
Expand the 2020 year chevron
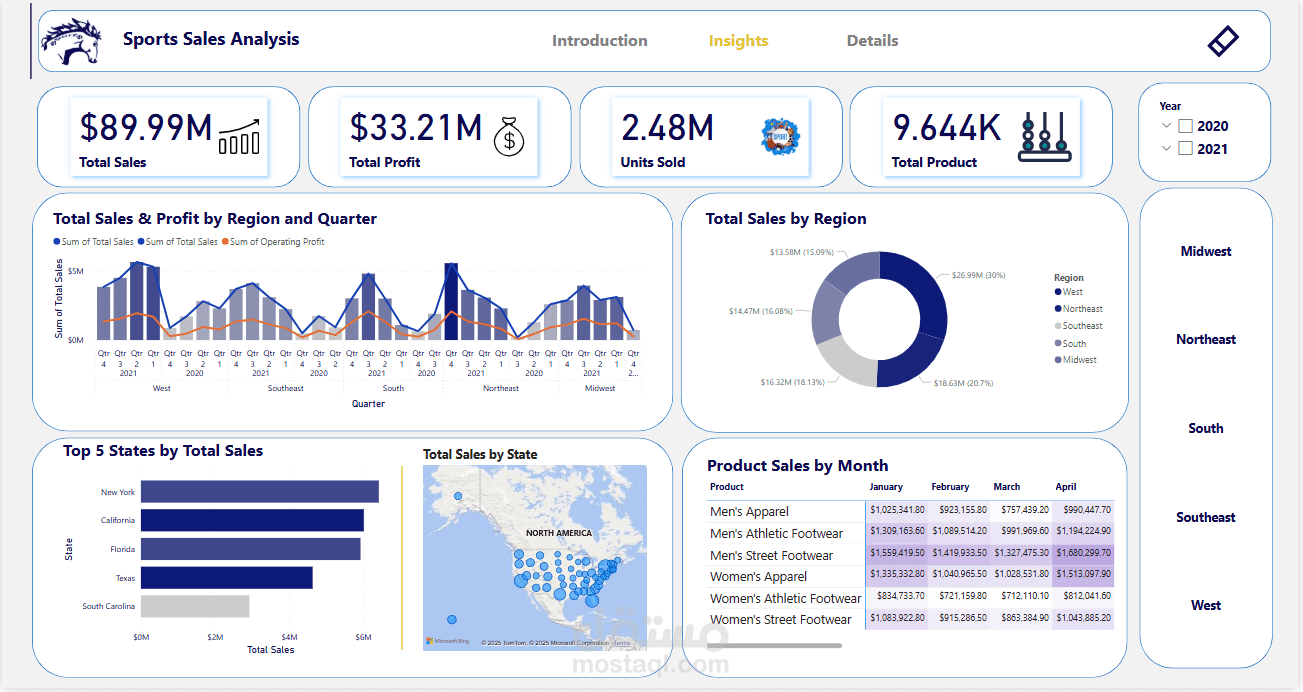click(1166, 126)
